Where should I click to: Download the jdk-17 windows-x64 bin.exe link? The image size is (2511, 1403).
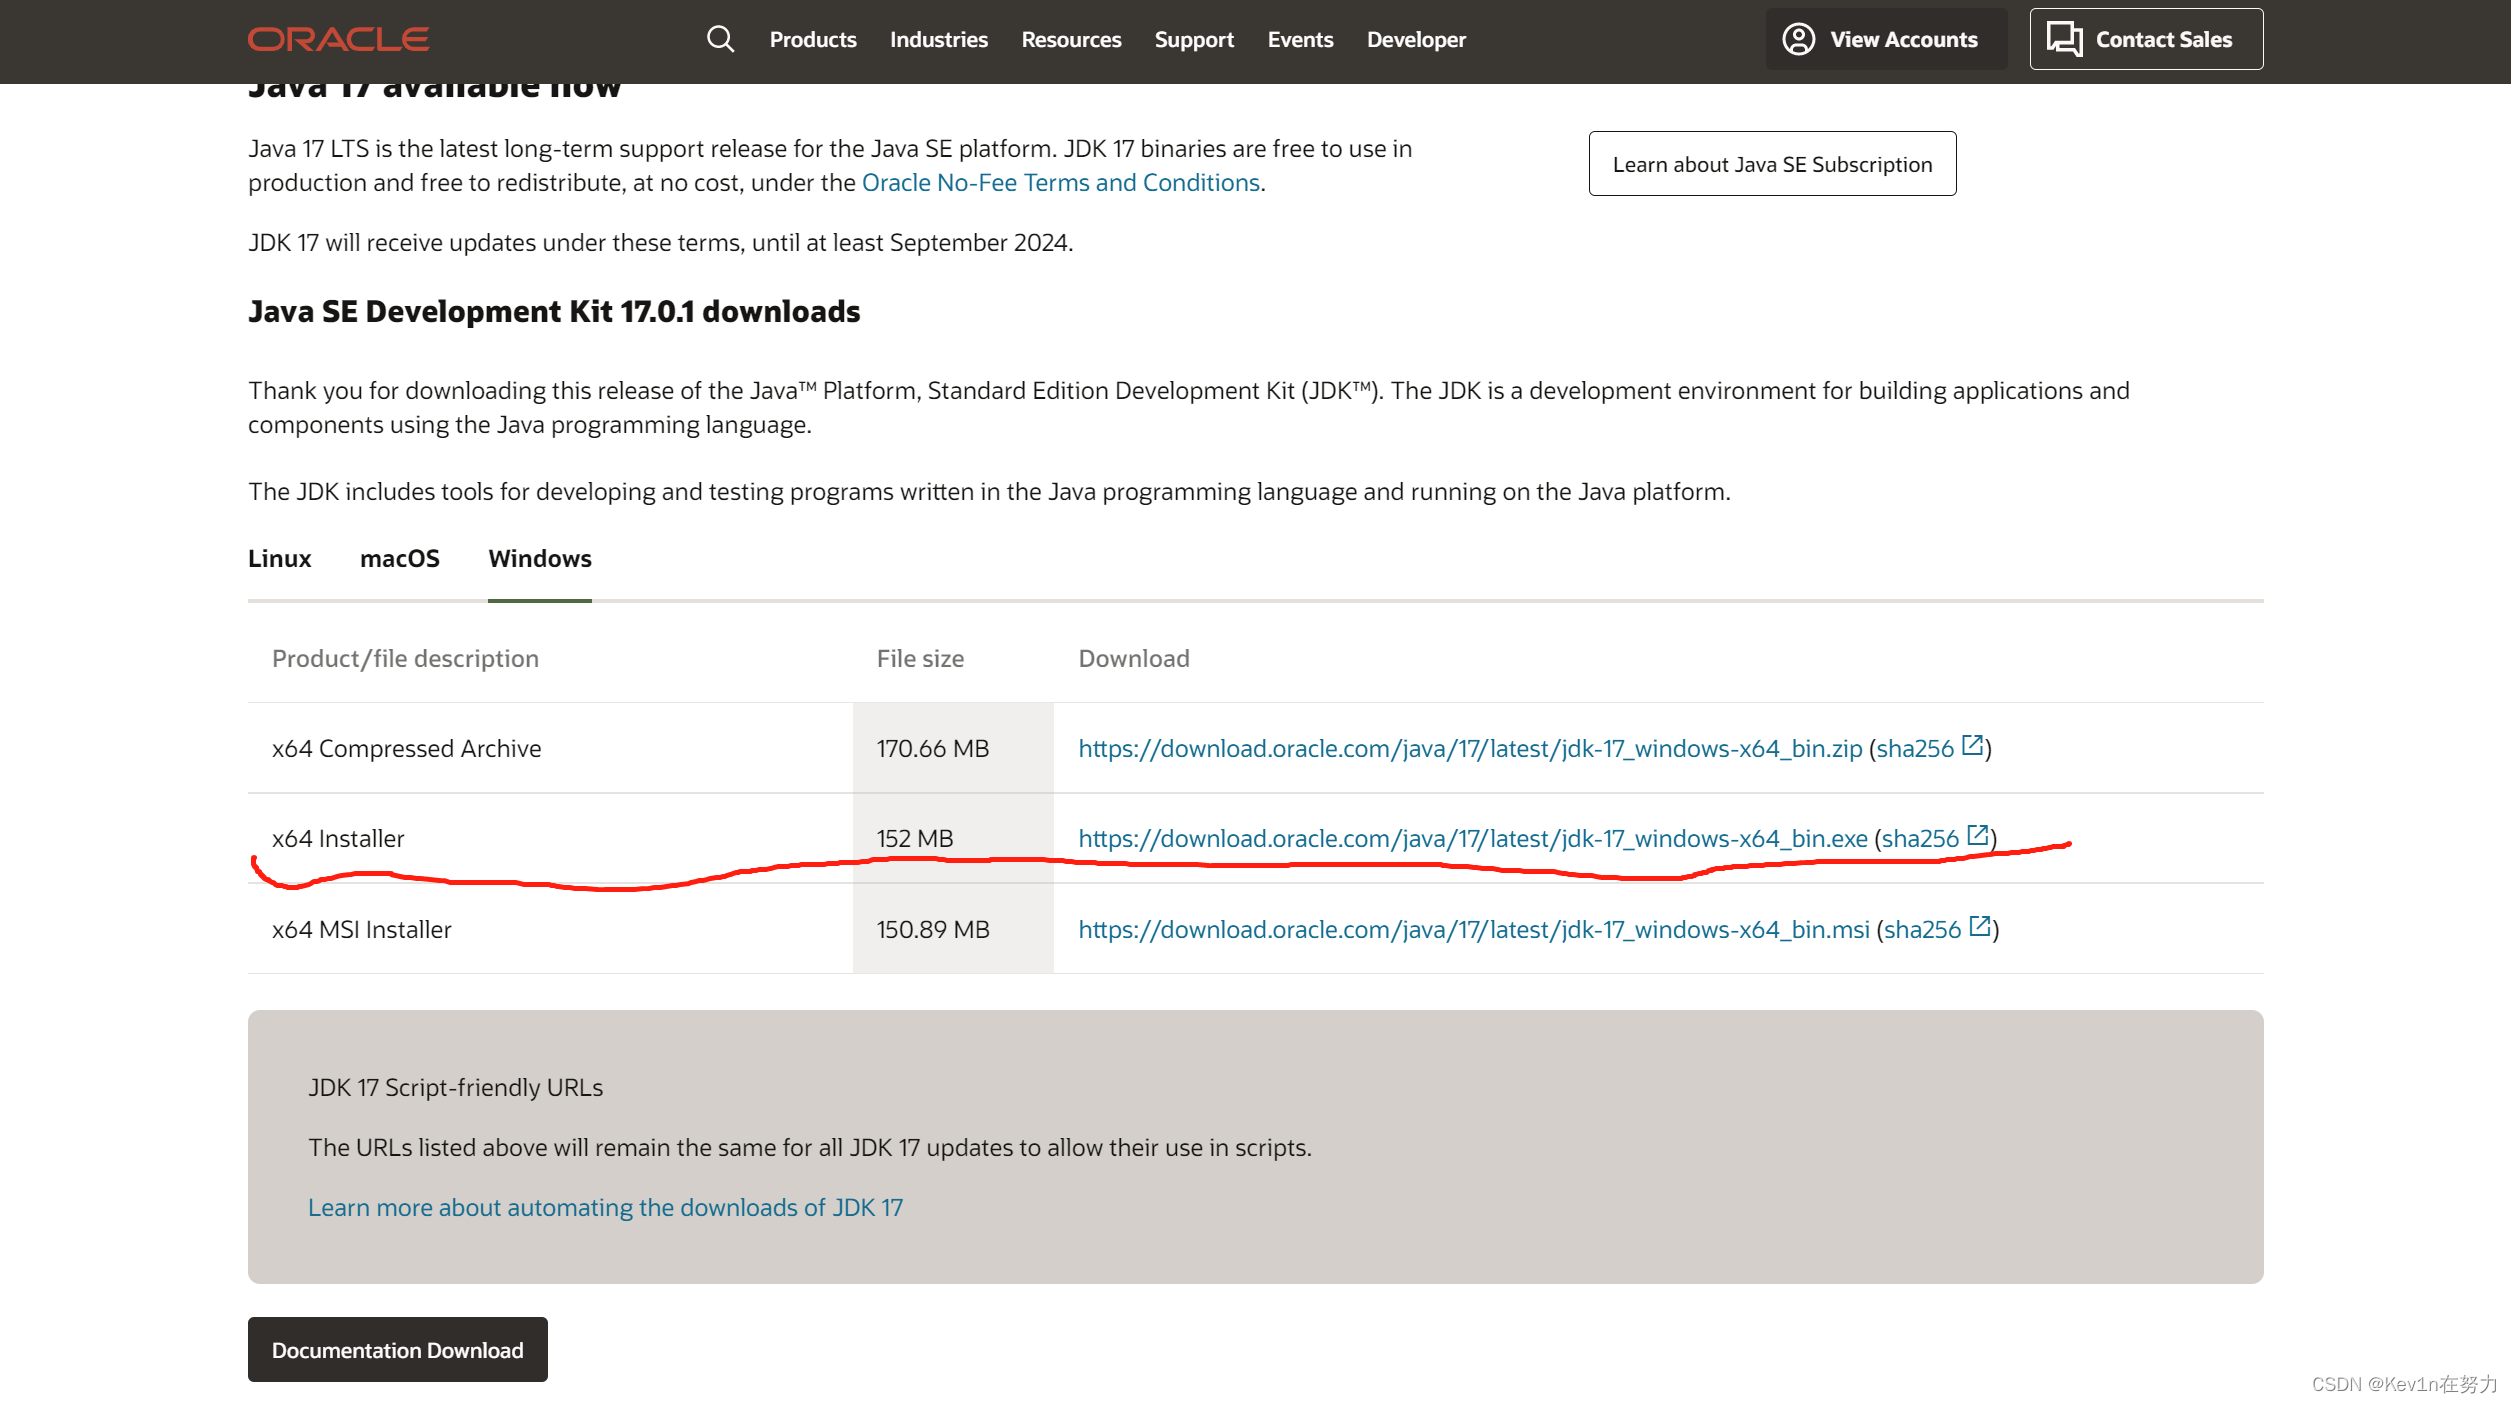click(x=1472, y=839)
